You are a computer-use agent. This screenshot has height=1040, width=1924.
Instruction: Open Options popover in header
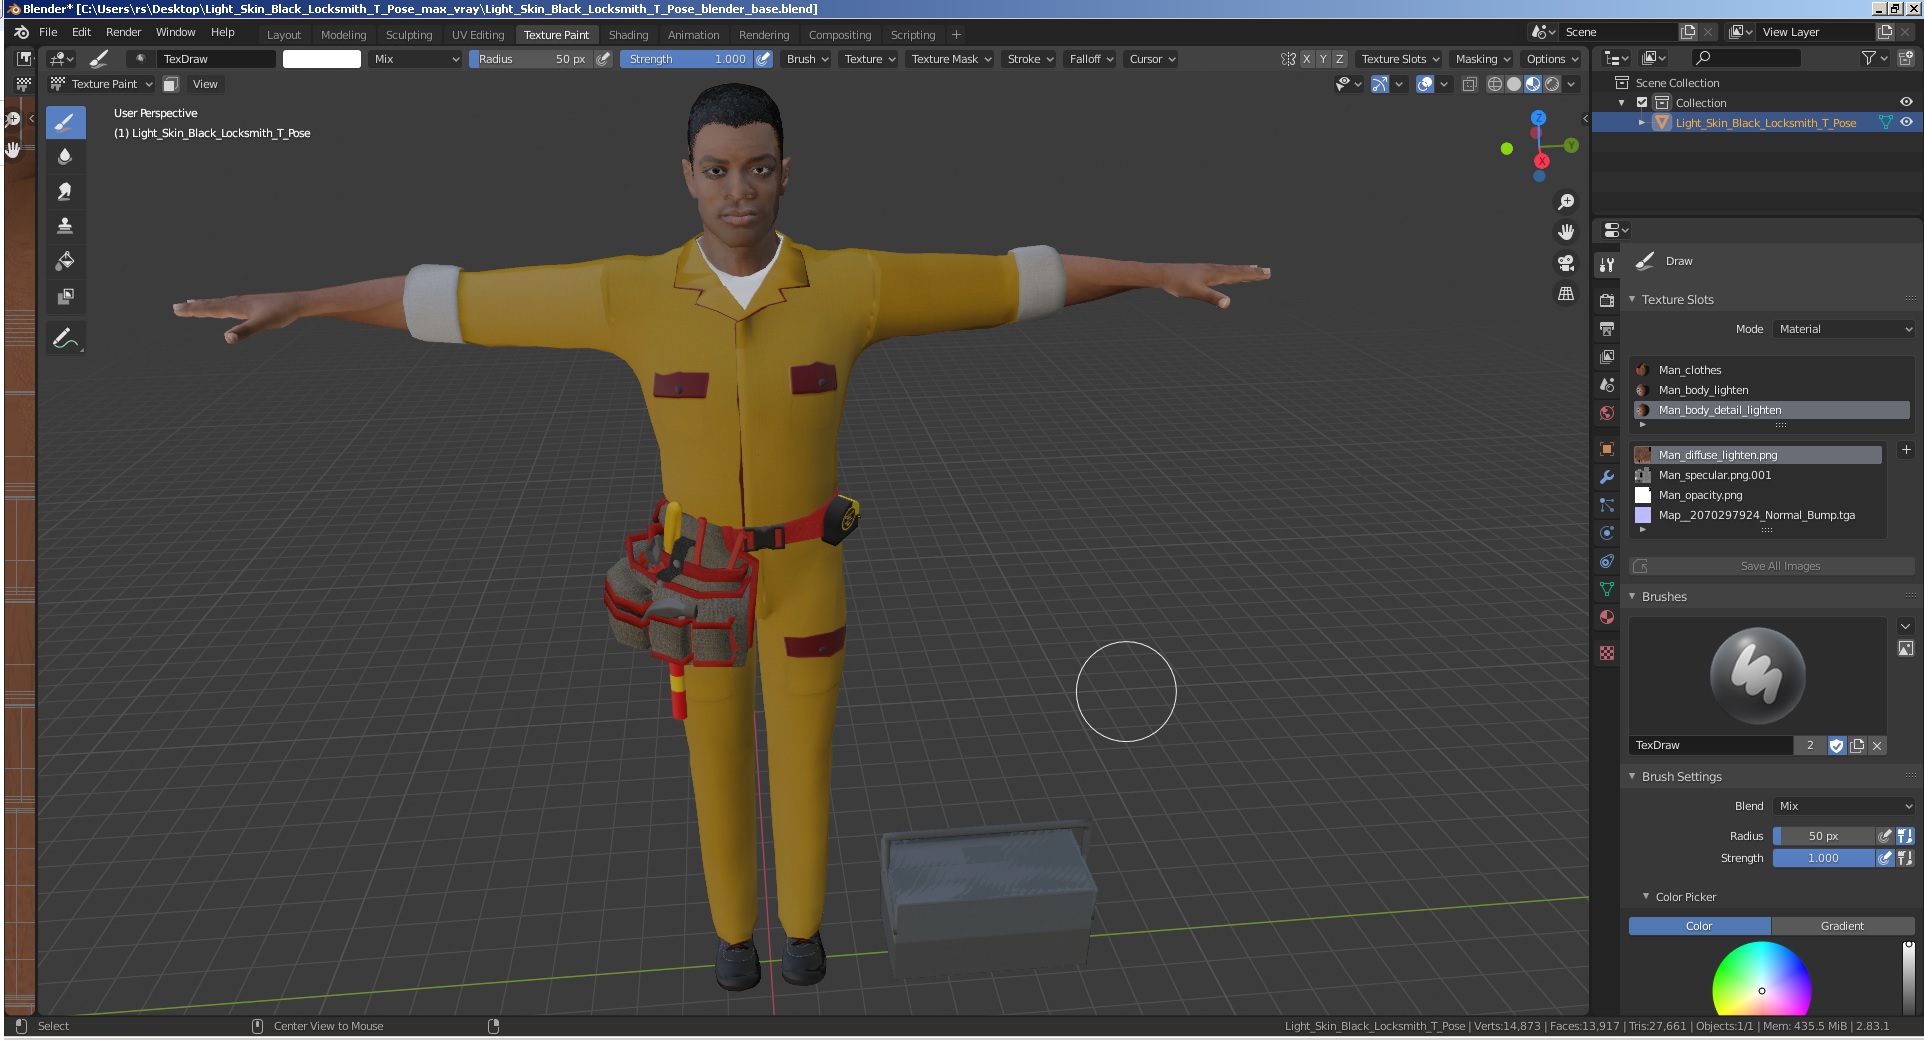click(x=1551, y=59)
